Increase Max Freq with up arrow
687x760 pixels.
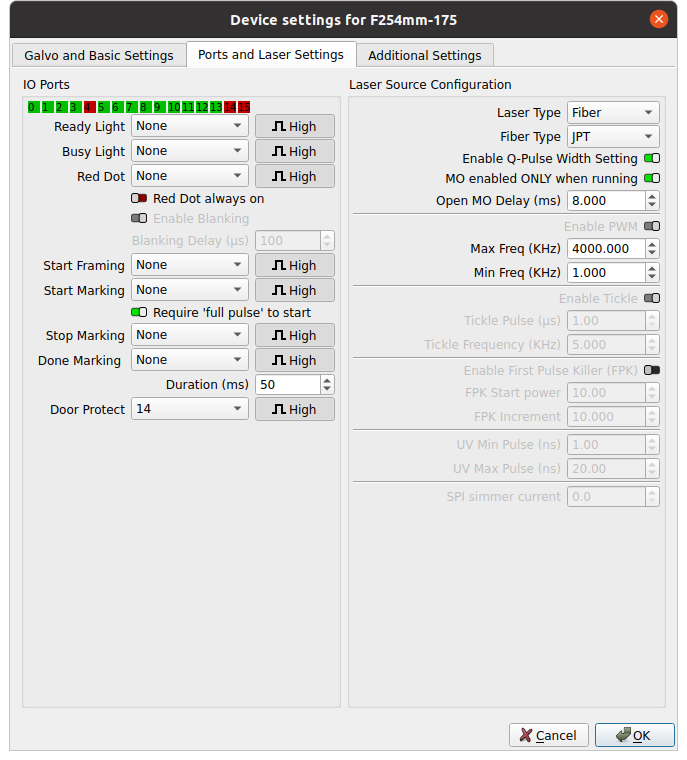point(652,244)
